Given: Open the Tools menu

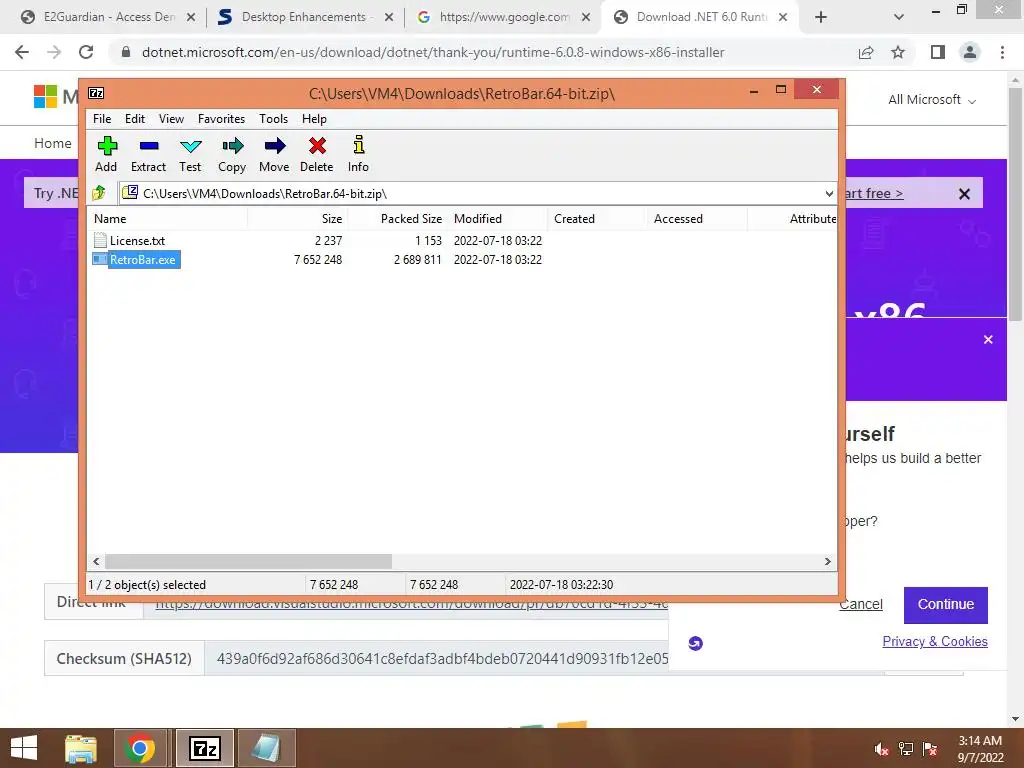Looking at the screenshot, I should tap(273, 119).
